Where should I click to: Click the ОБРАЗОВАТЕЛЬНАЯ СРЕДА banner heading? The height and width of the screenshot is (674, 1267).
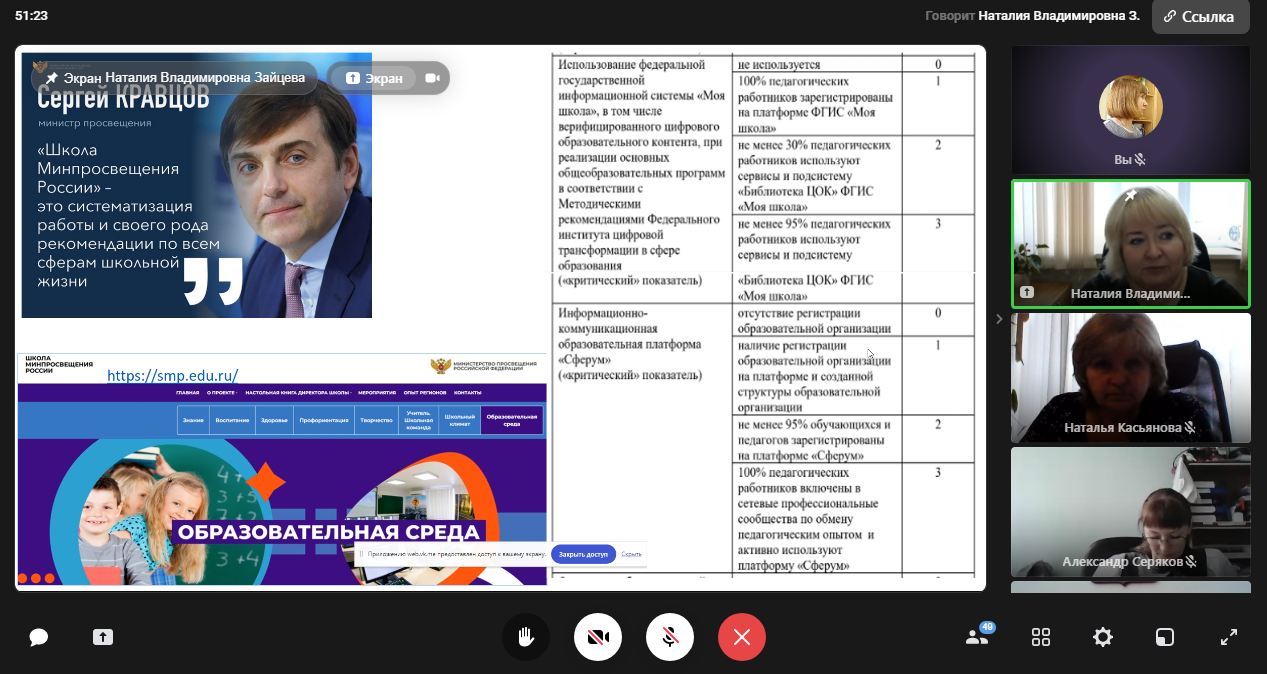[x=329, y=532]
